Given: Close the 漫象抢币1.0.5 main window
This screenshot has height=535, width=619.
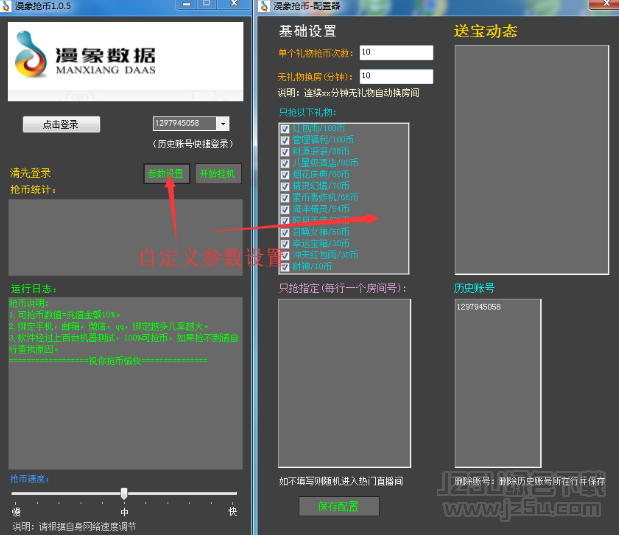Looking at the screenshot, I should click(x=234, y=4).
